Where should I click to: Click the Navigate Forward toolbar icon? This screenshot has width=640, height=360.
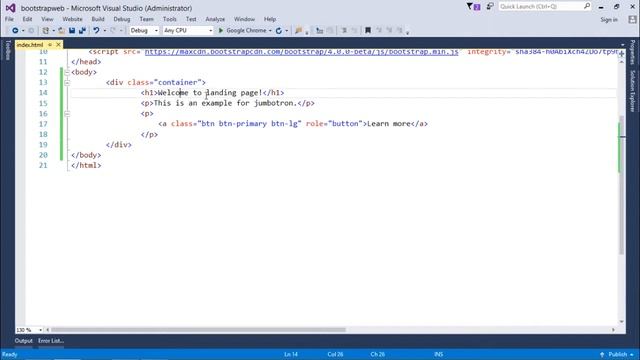(31, 31)
